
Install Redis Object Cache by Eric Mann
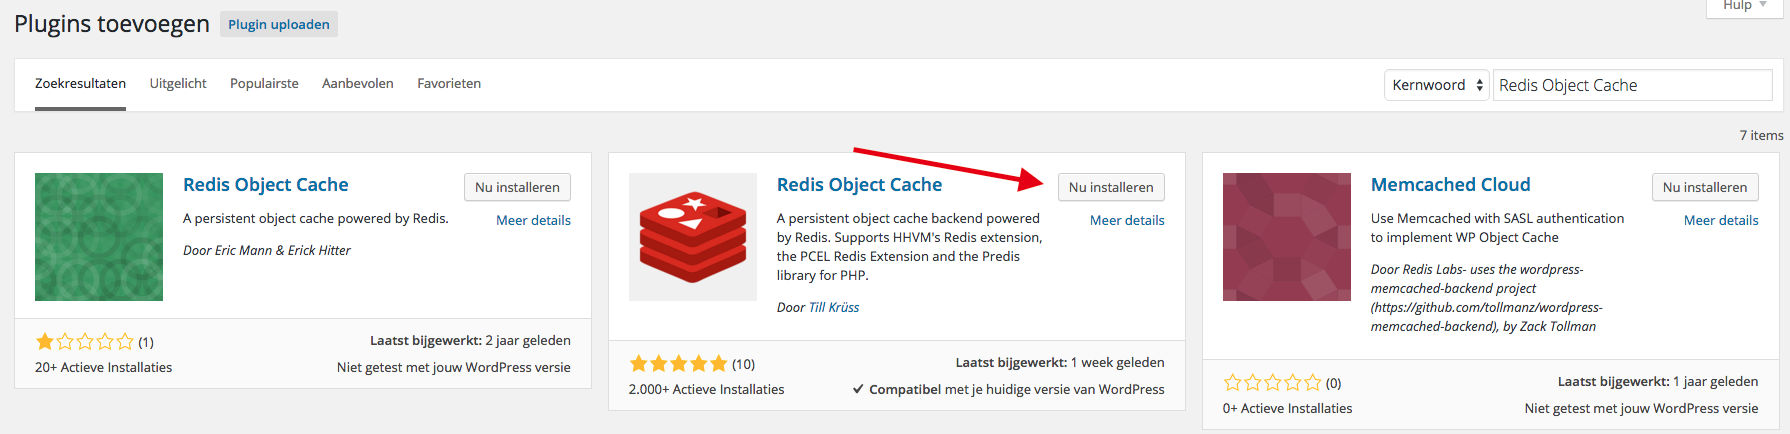(517, 187)
